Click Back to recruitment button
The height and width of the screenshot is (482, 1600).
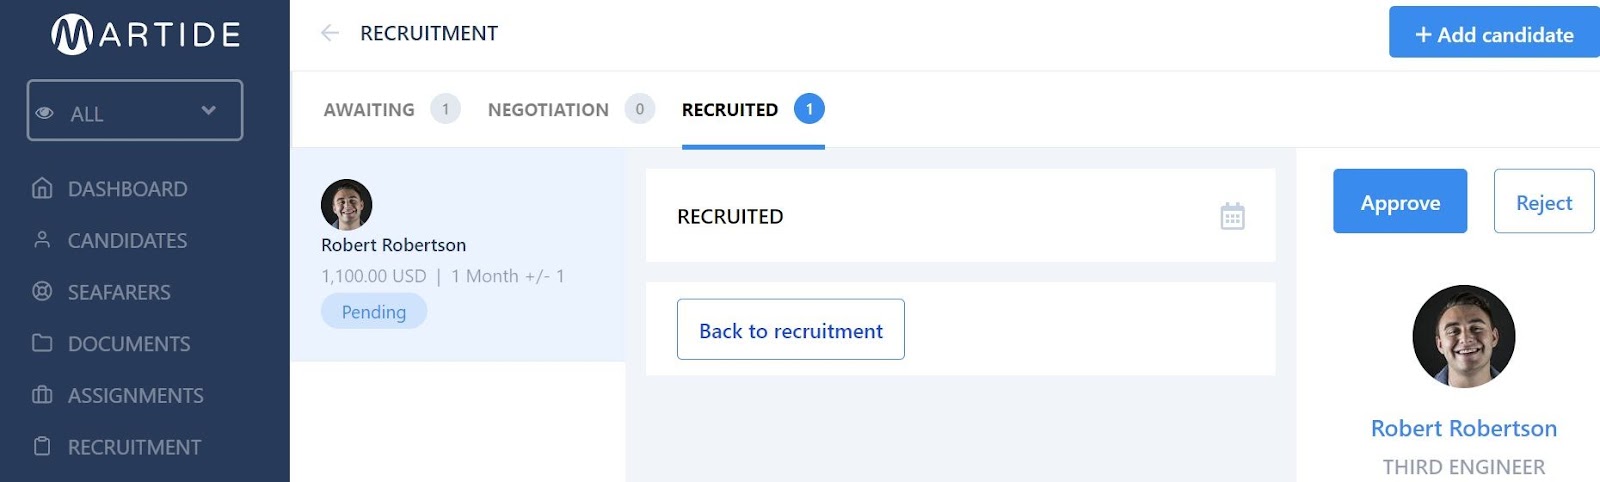point(790,330)
